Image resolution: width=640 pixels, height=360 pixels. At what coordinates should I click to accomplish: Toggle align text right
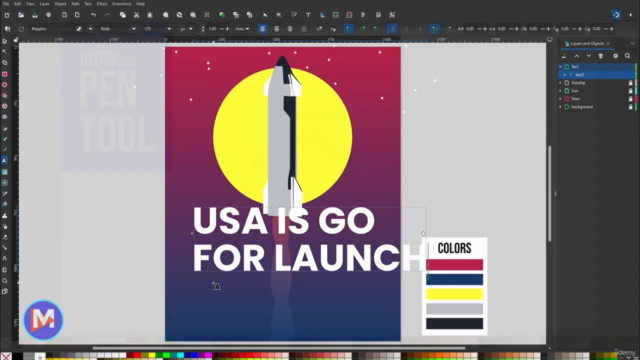[290, 29]
